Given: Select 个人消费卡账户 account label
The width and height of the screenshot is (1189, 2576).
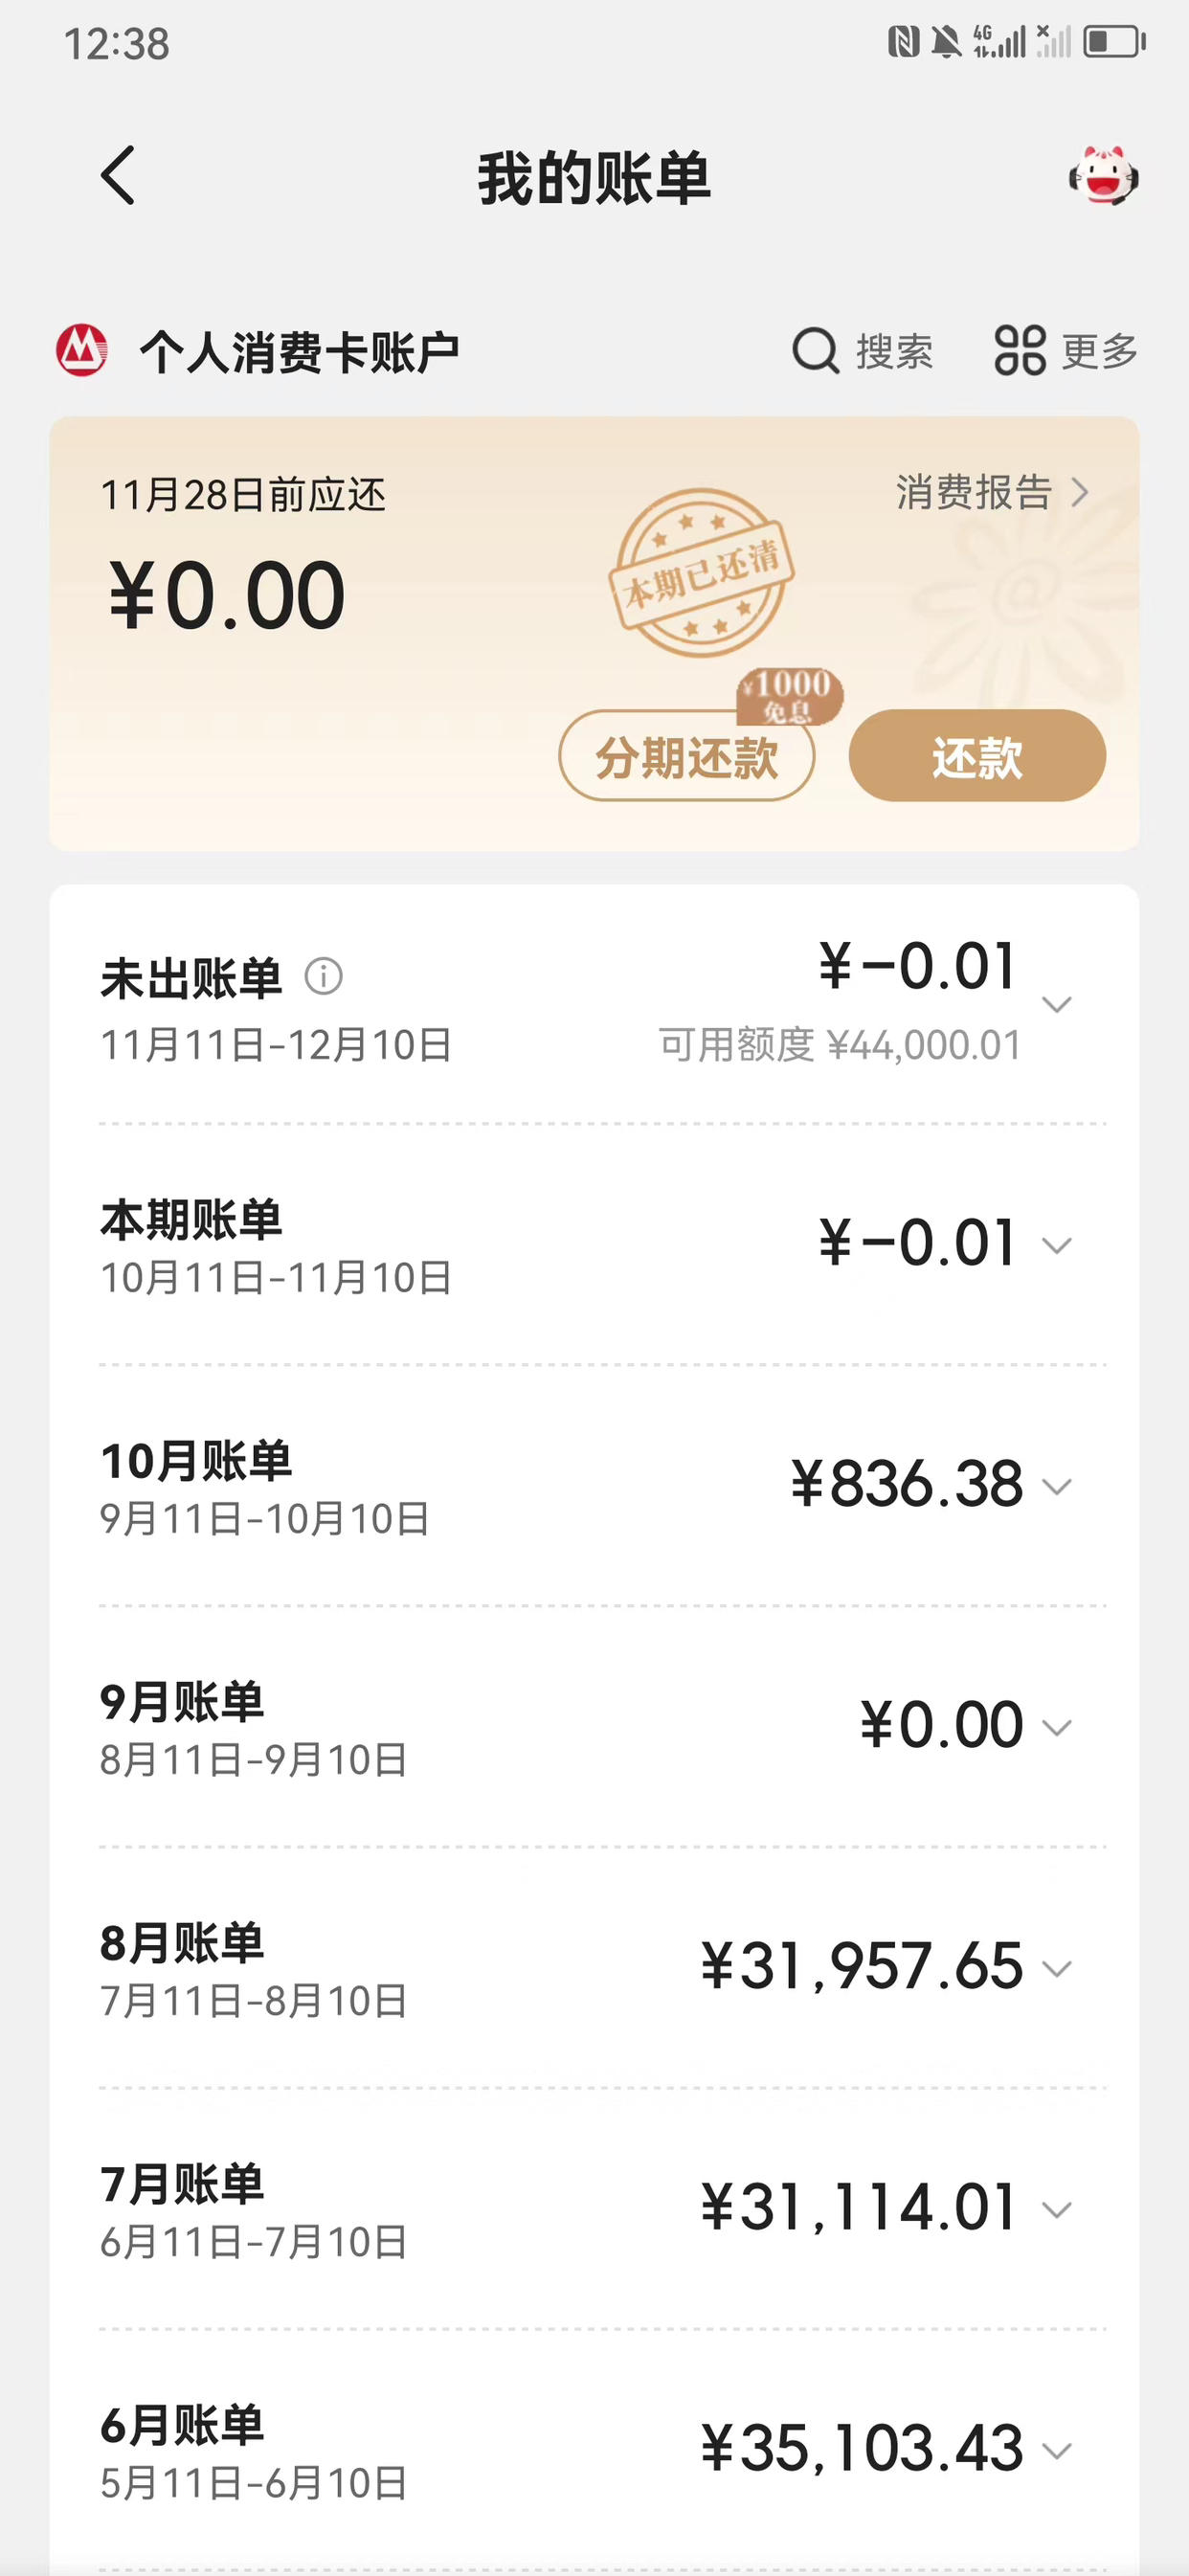Looking at the screenshot, I should point(299,352).
